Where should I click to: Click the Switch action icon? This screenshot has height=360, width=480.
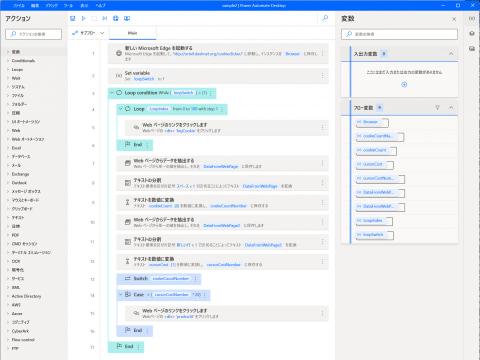click(127, 278)
